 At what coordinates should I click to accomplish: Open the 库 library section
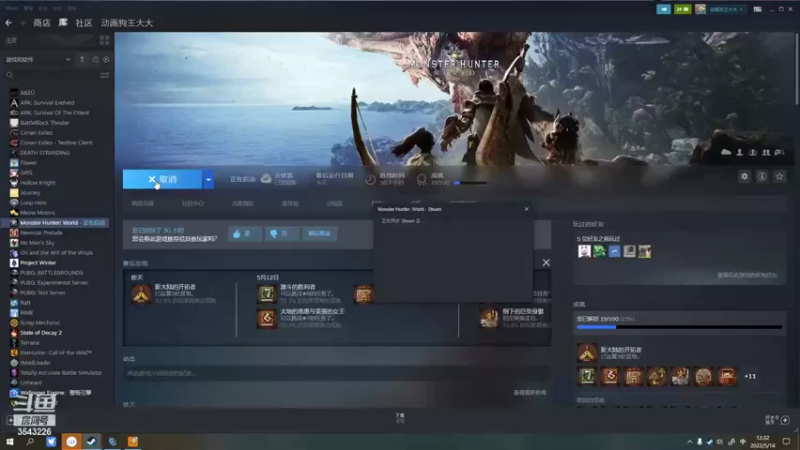click(x=63, y=23)
